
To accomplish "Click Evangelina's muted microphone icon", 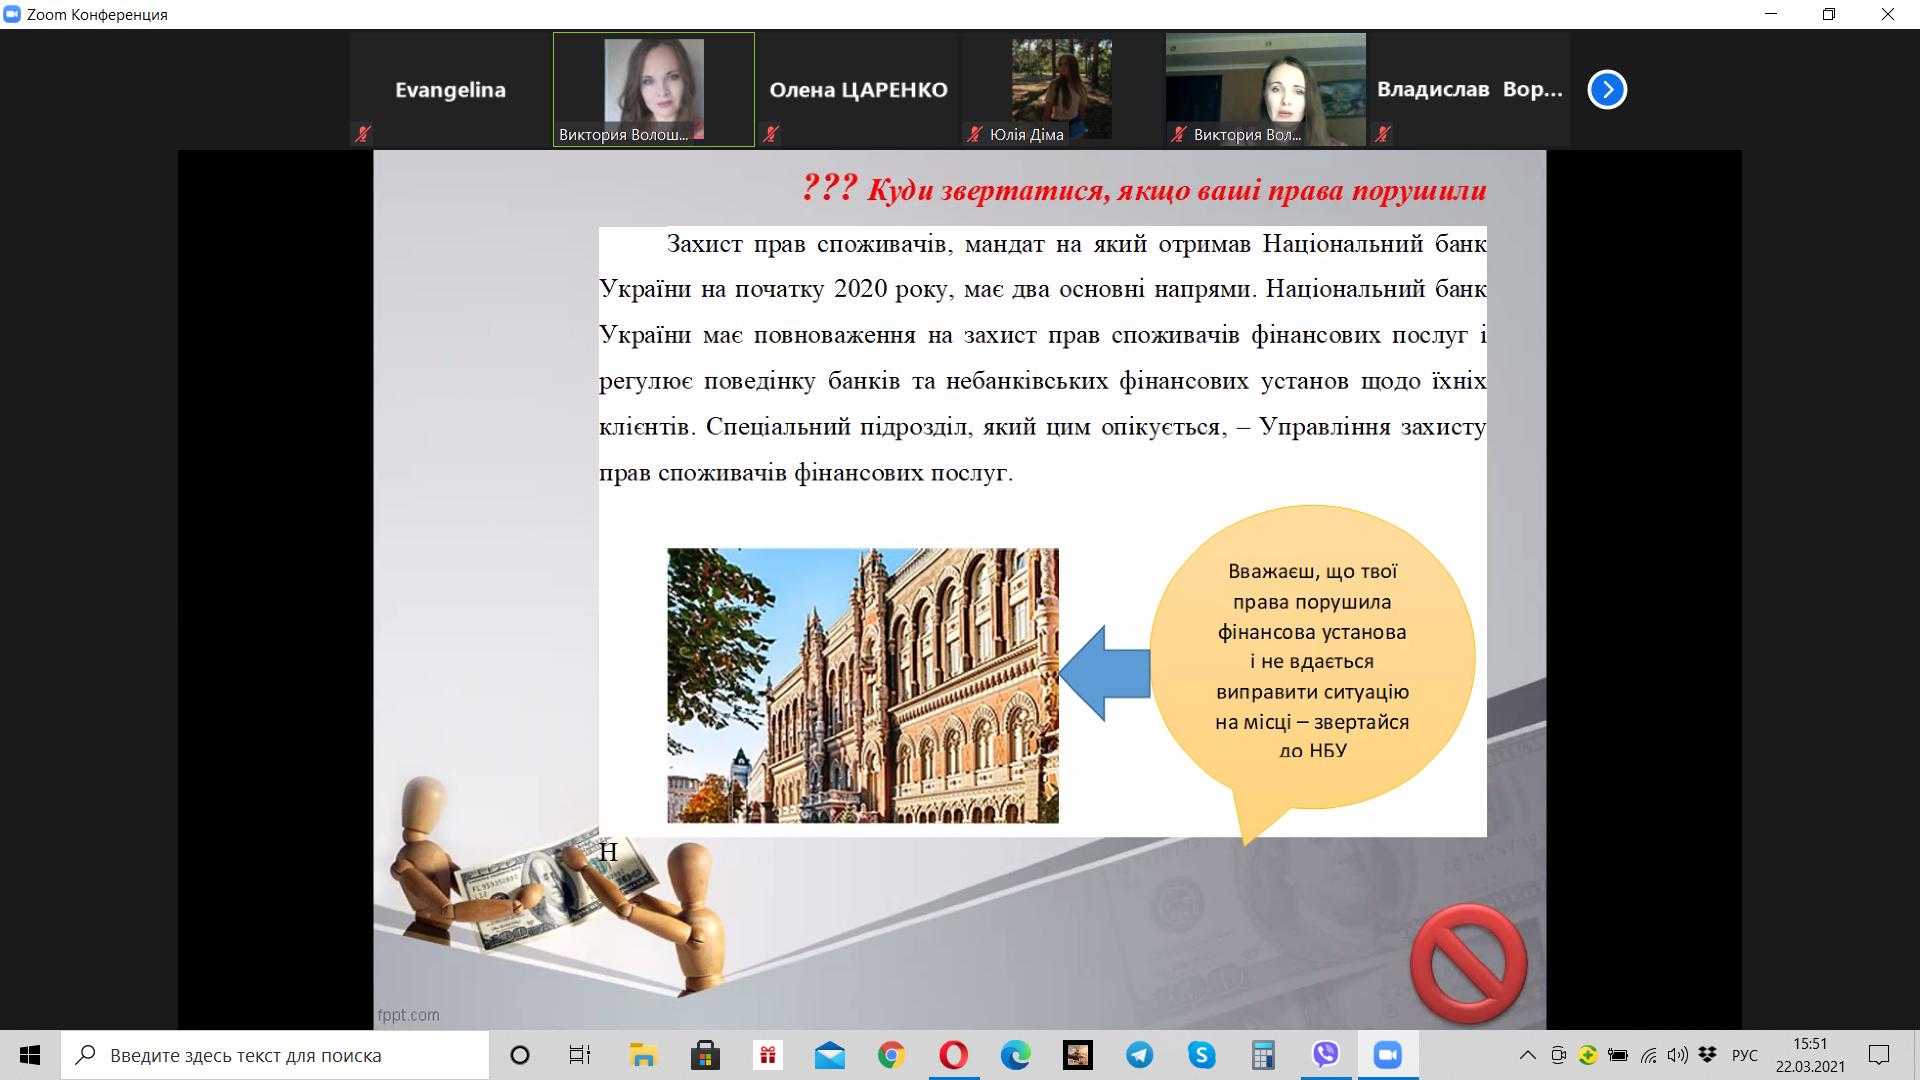I will [363, 134].
